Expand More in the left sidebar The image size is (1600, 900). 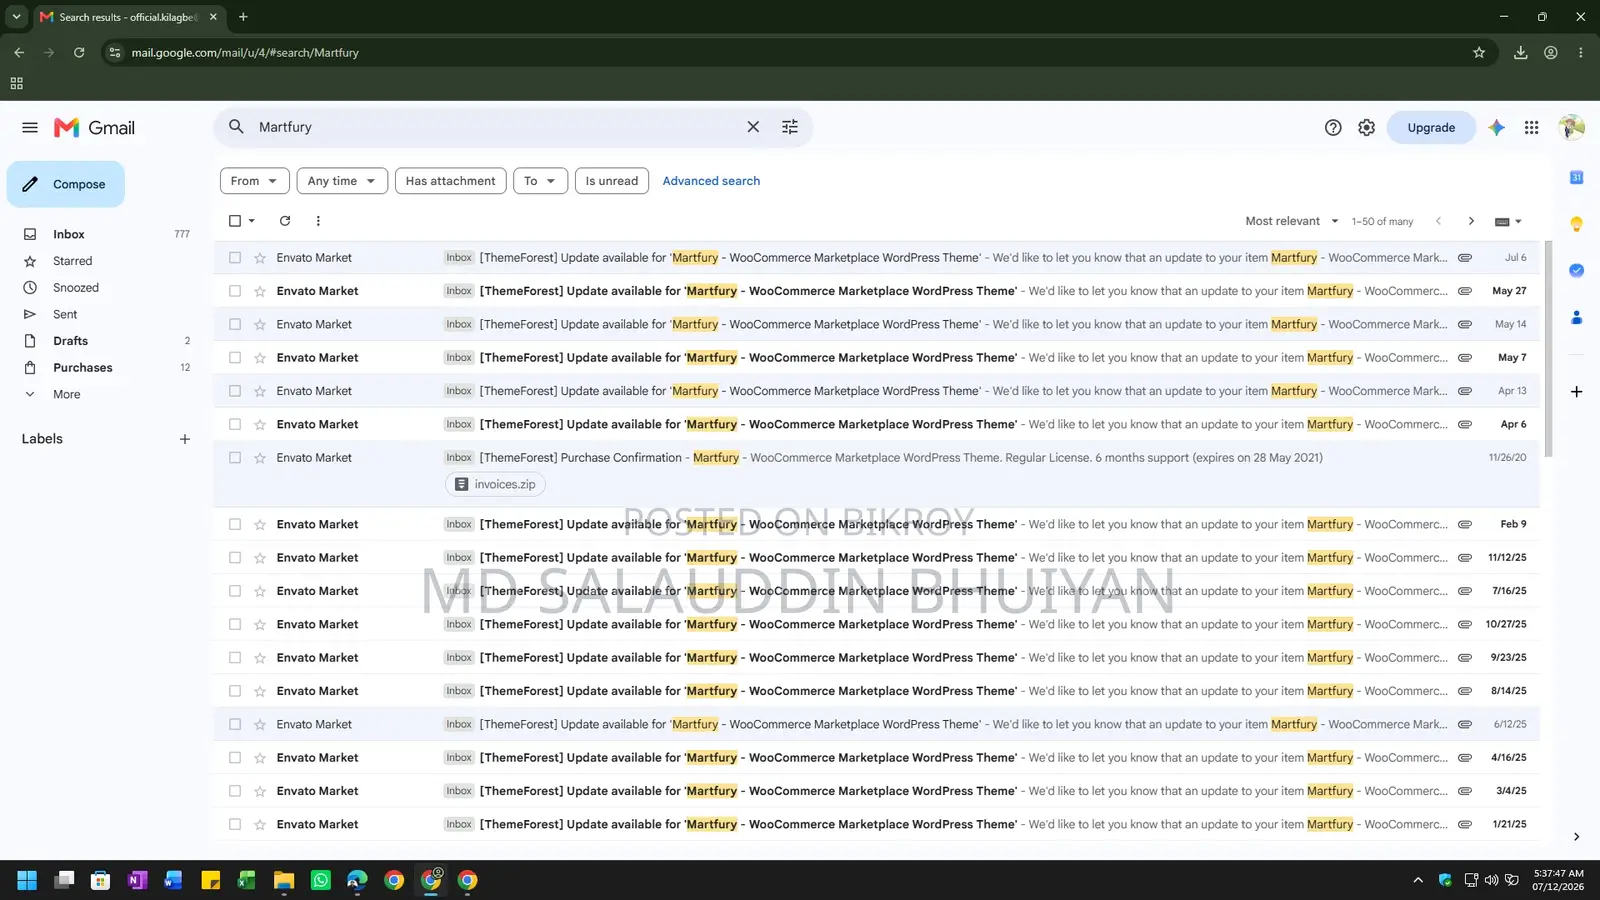pos(66,394)
